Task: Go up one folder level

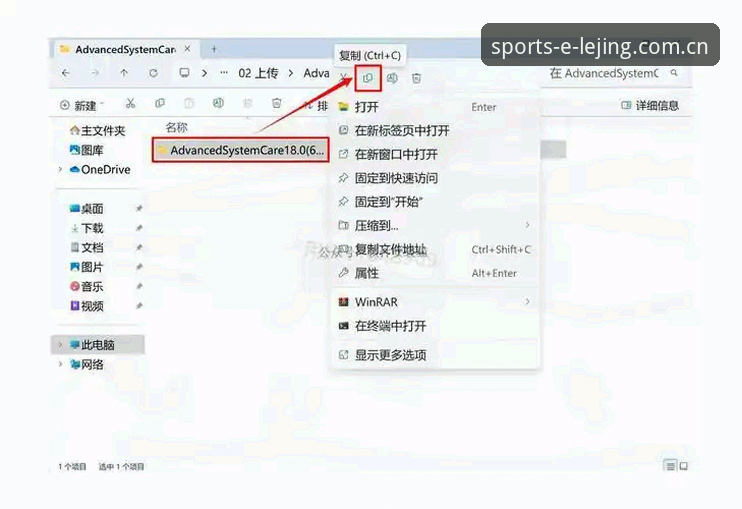Action: click(124, 73)
